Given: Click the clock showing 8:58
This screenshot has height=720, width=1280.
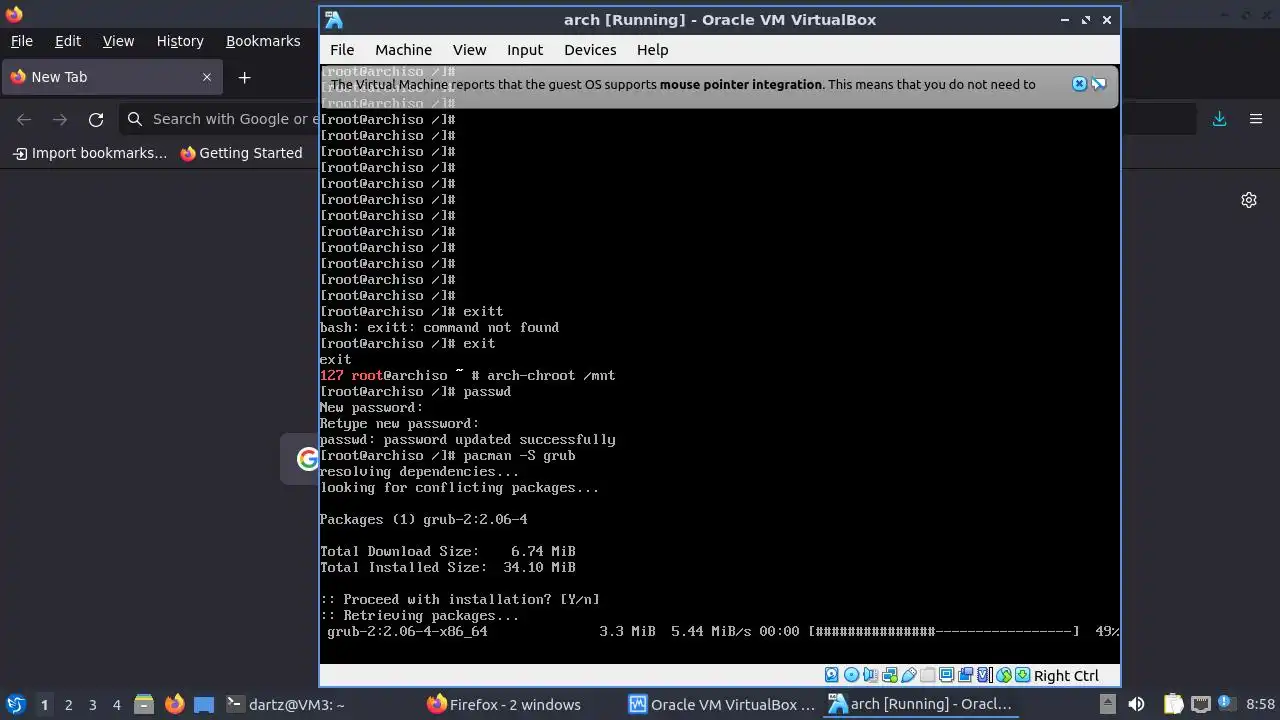Looking at the screenshot, I should pyautogui.click(x=1260, y=704).
